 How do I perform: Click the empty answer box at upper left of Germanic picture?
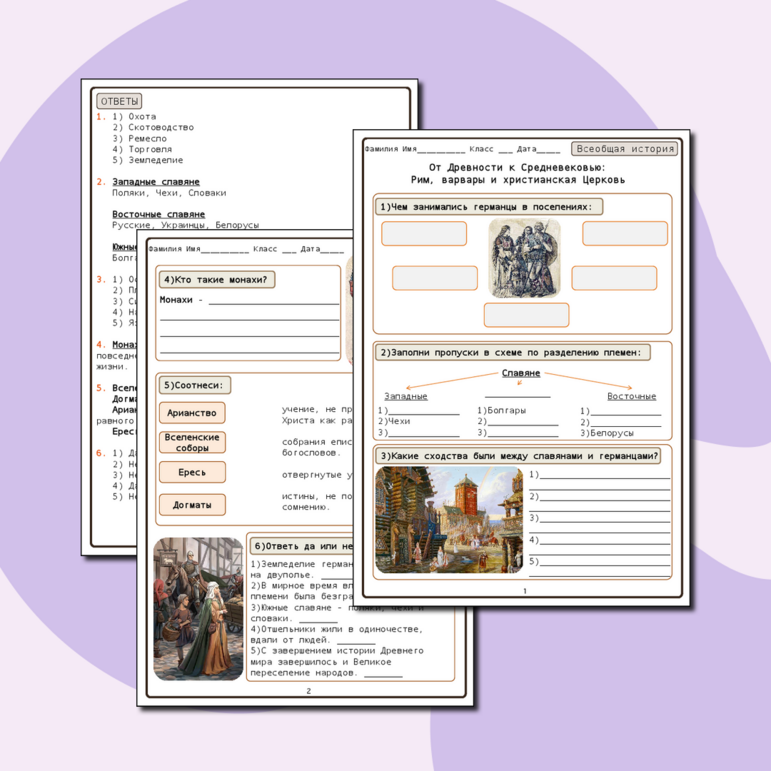point(424,233)
